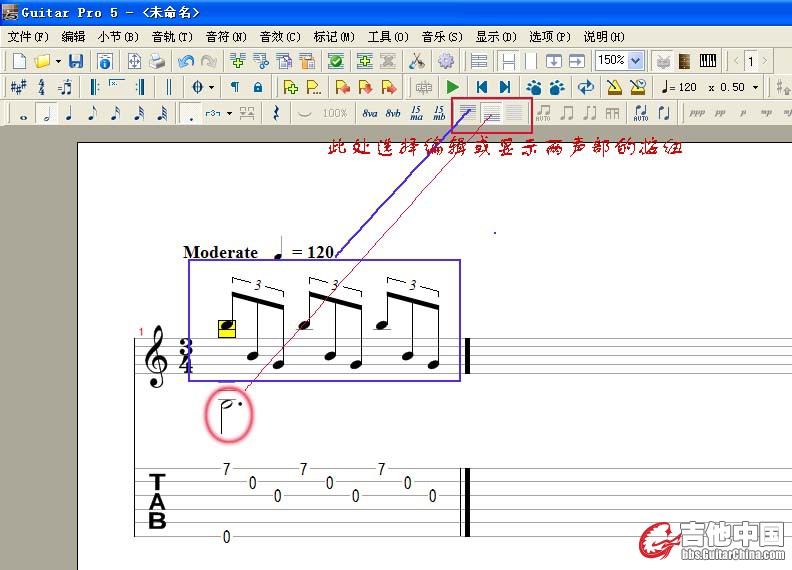Insert double bar line
792x570 pixels.
(169, 87)
